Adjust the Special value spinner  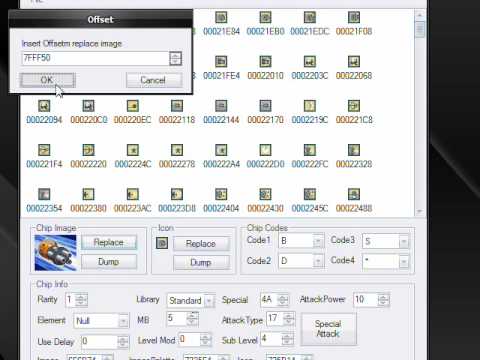283,300
